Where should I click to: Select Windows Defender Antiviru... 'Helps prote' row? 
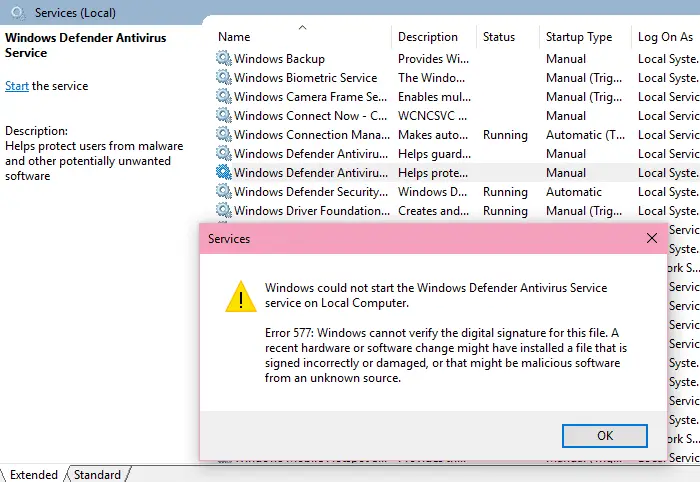pos(458,173)
